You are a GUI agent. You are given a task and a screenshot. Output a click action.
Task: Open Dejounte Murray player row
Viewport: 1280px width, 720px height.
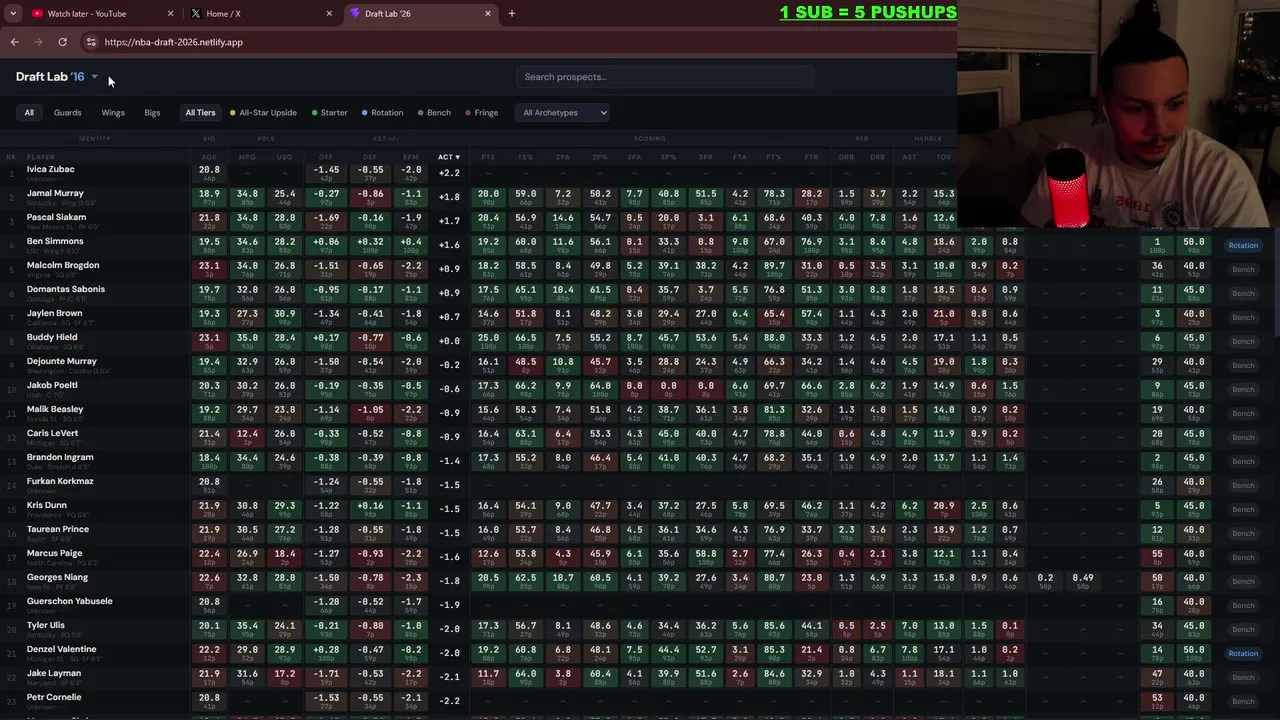pyautogui.click(x=640, y=365)
